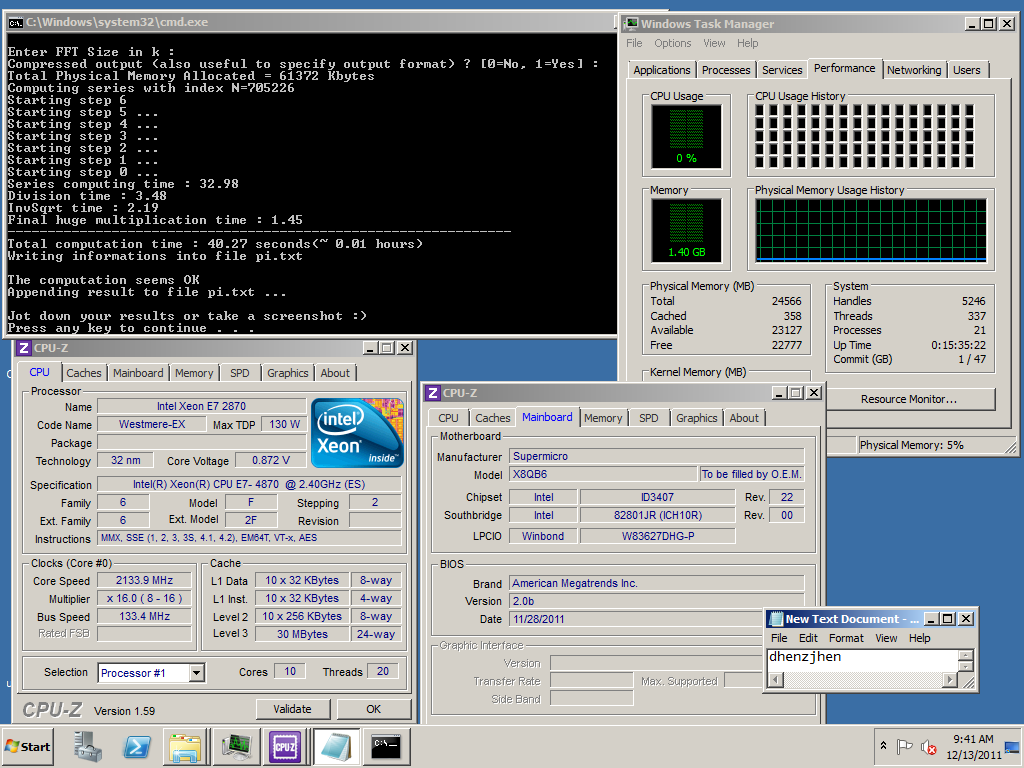Viewport: 1024px width, 768px height.
Task: Click Notepad horizontal scrollbar right arrow
Action: click(x=950, y=680)
